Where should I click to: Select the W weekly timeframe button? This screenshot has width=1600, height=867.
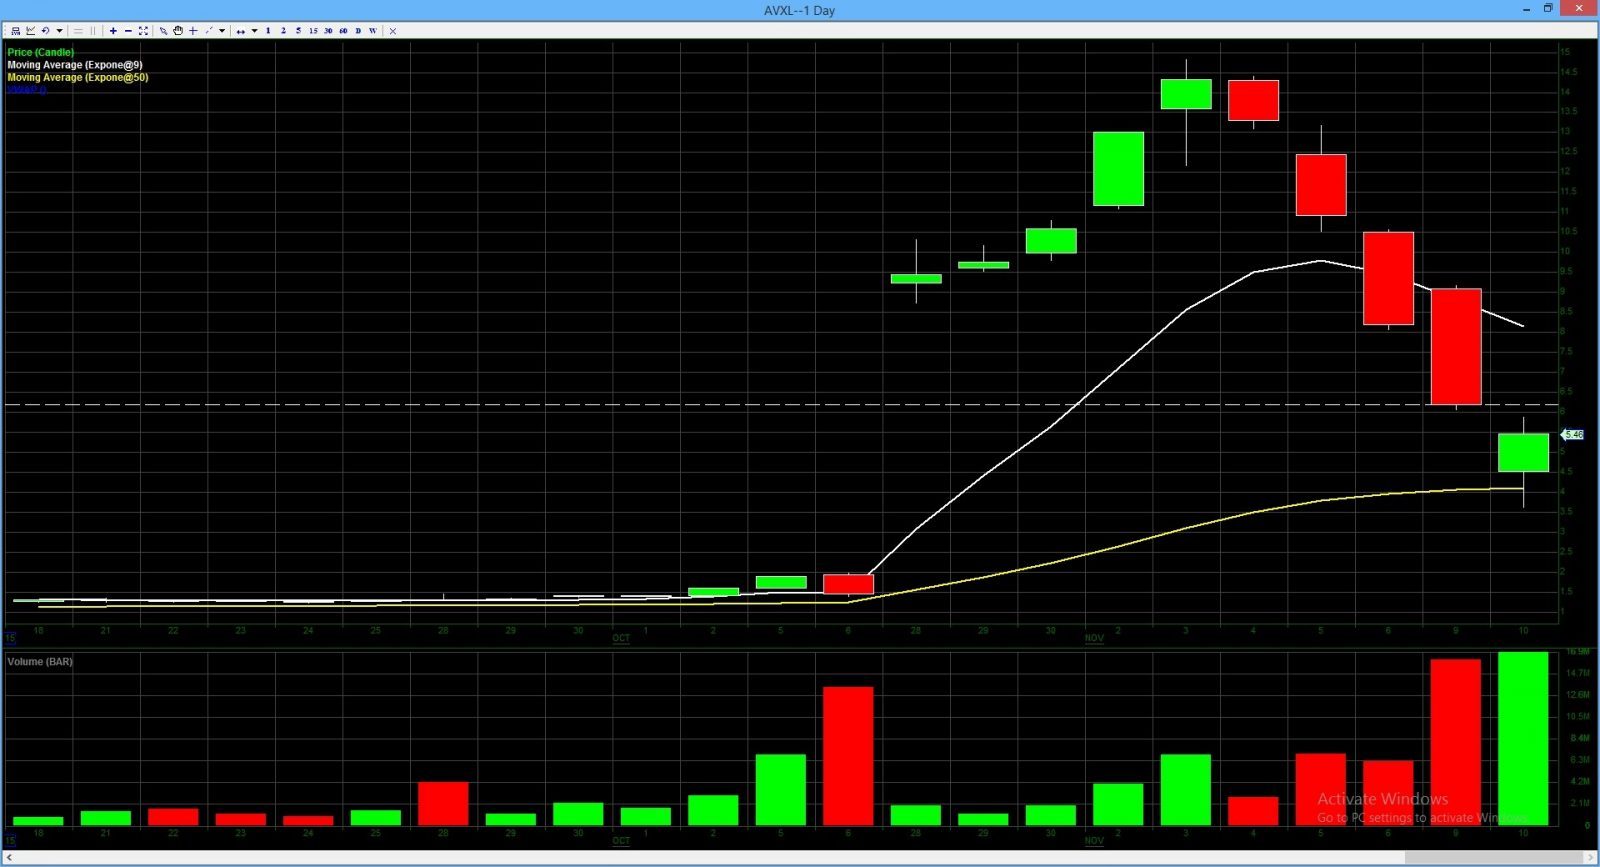[373, 31]
